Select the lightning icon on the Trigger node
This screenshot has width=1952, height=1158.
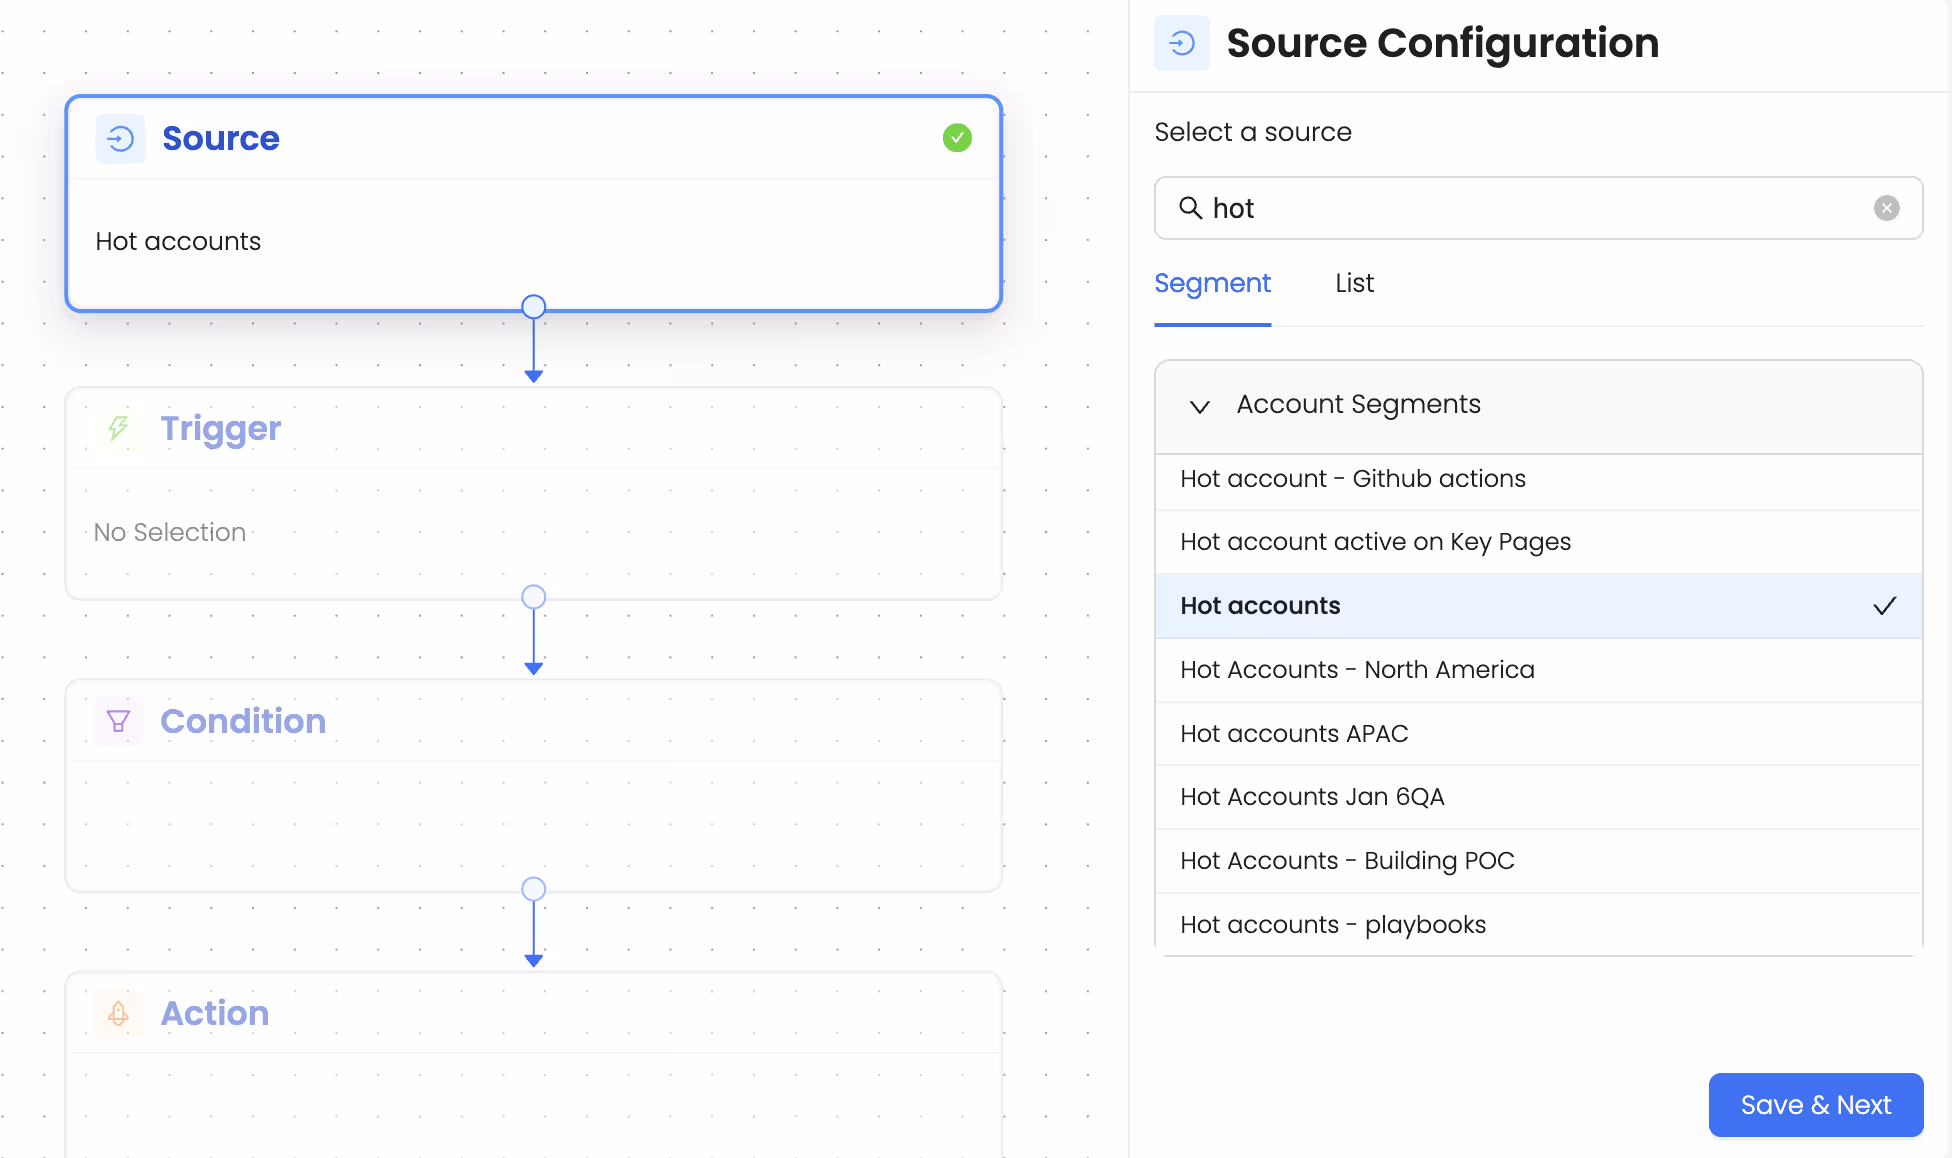pyautogui.click(x=118, y=429)
